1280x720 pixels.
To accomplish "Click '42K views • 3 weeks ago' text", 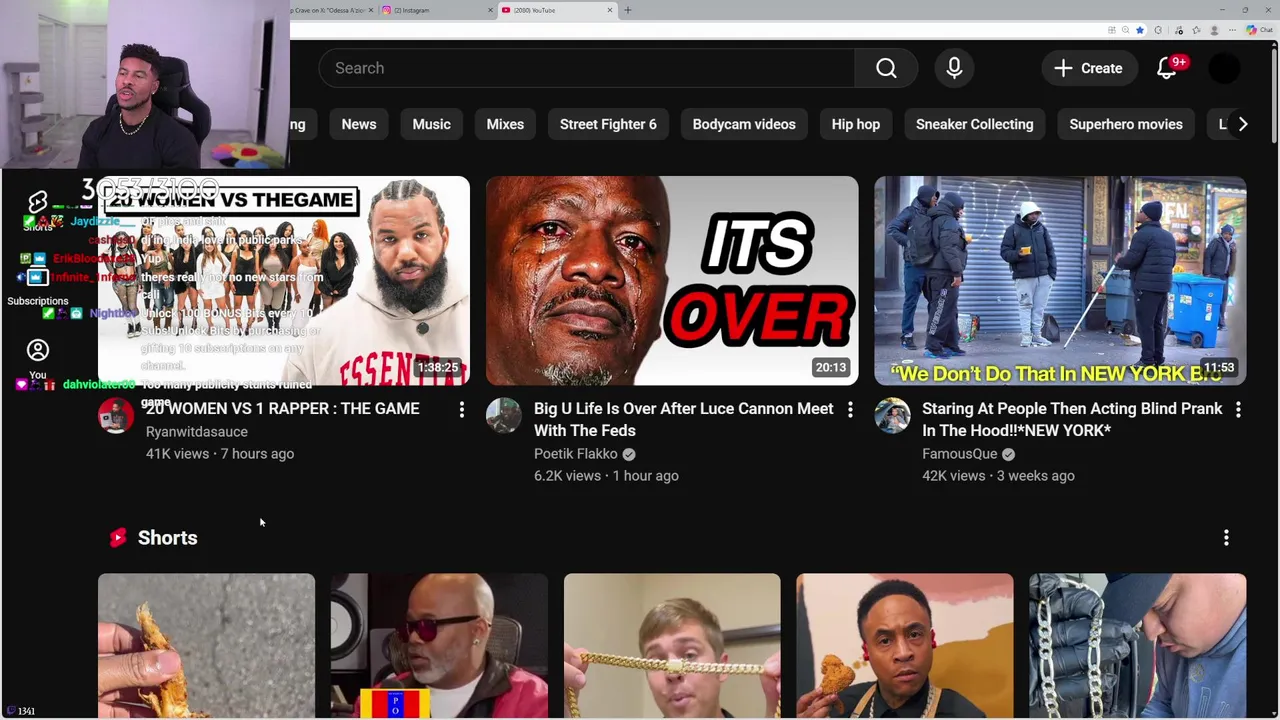I will pyautogui.click(x=998, y=475).
